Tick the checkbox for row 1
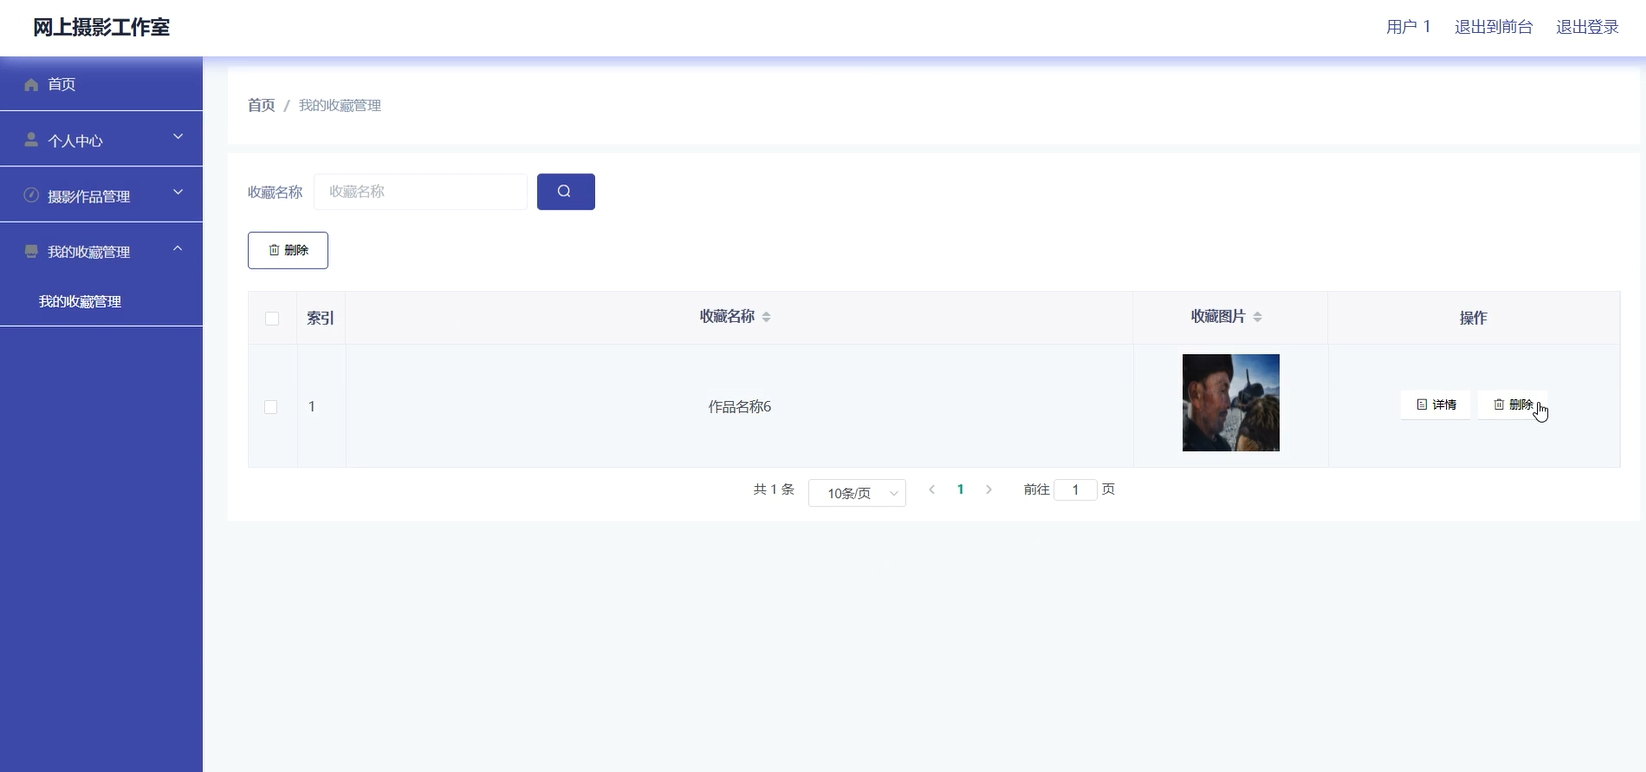Image resolution: width=1646 pixels, height=772 pixels. click(271, 407)
